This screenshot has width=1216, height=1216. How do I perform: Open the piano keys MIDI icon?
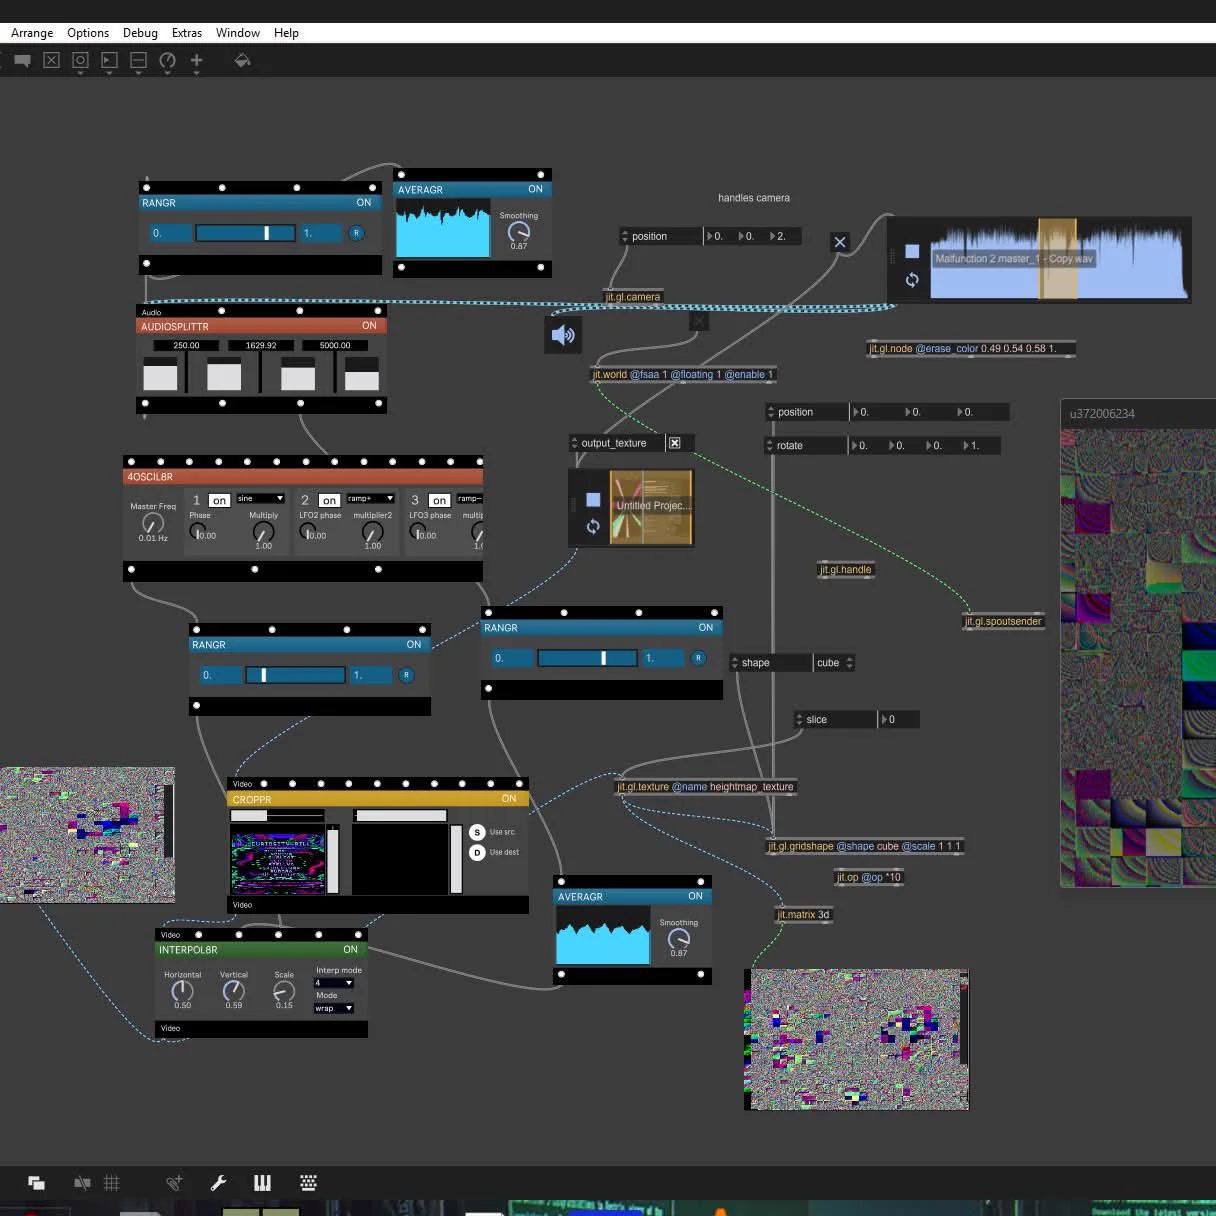tap(262, 1183)
